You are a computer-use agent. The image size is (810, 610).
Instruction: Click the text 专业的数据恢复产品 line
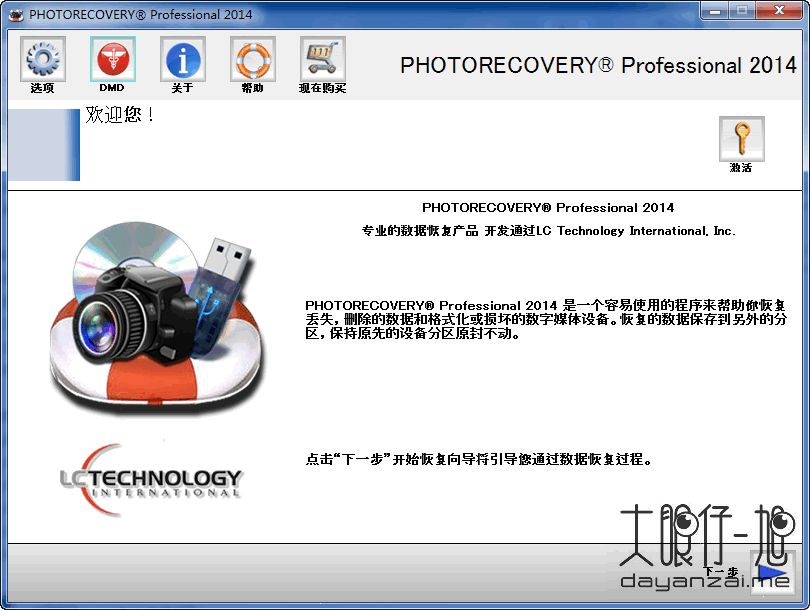click(x=548, y=231)
